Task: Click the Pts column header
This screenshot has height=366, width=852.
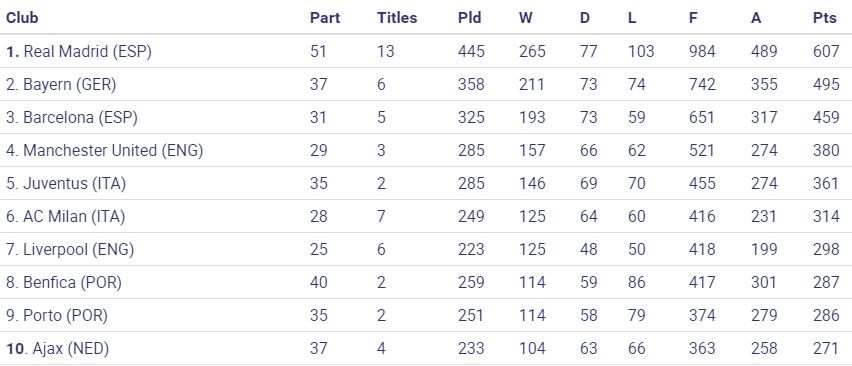Action: pyautogui.click(x=825, y=18)
